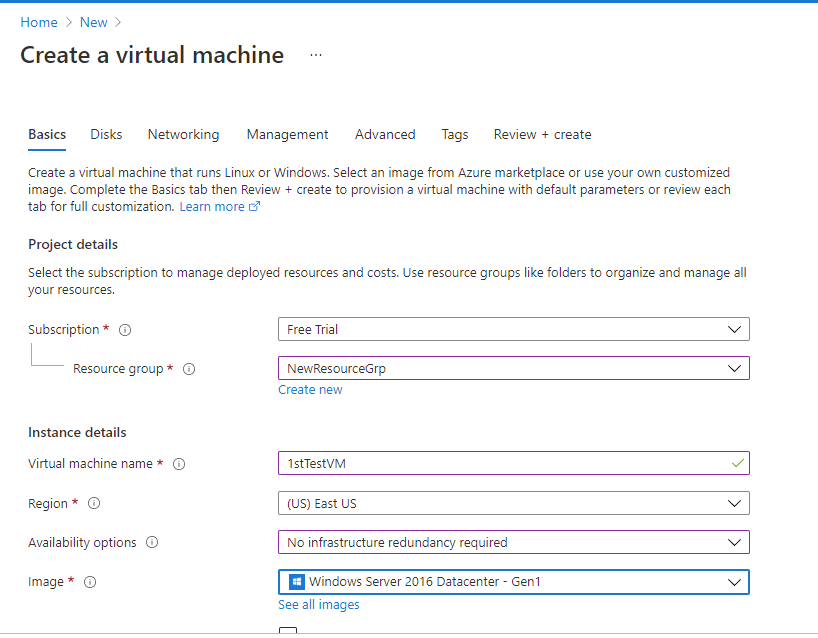
Task: Open the Tags tab
Action: [x=455, y=135]
